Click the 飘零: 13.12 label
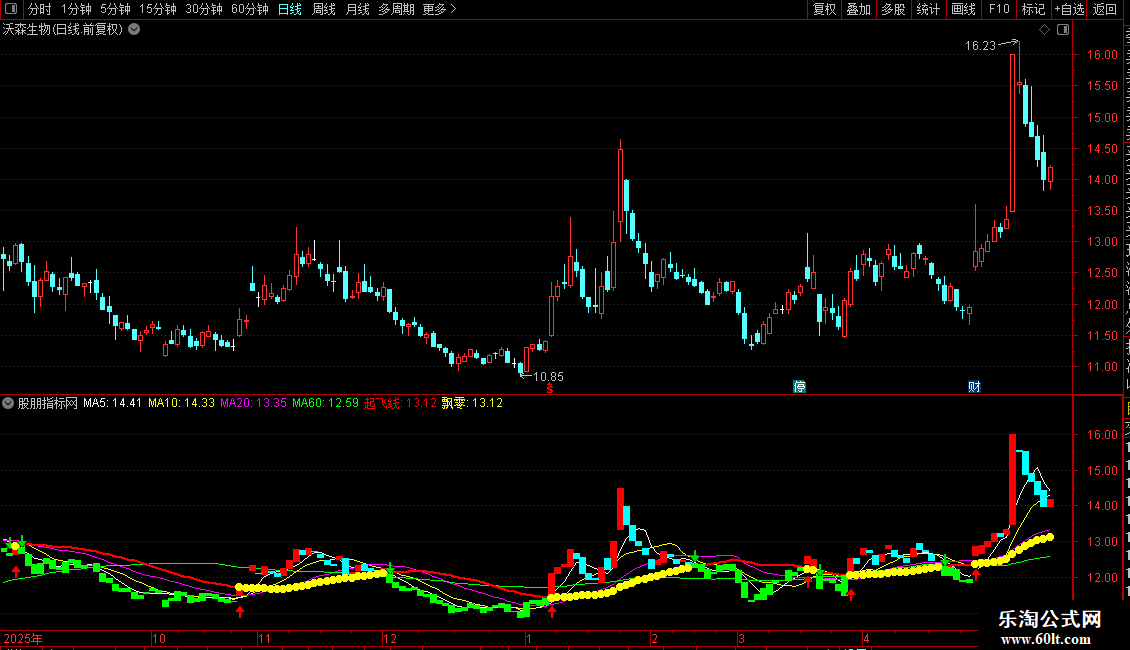This screenshot has height=650, width=1130. coord(472,403)
